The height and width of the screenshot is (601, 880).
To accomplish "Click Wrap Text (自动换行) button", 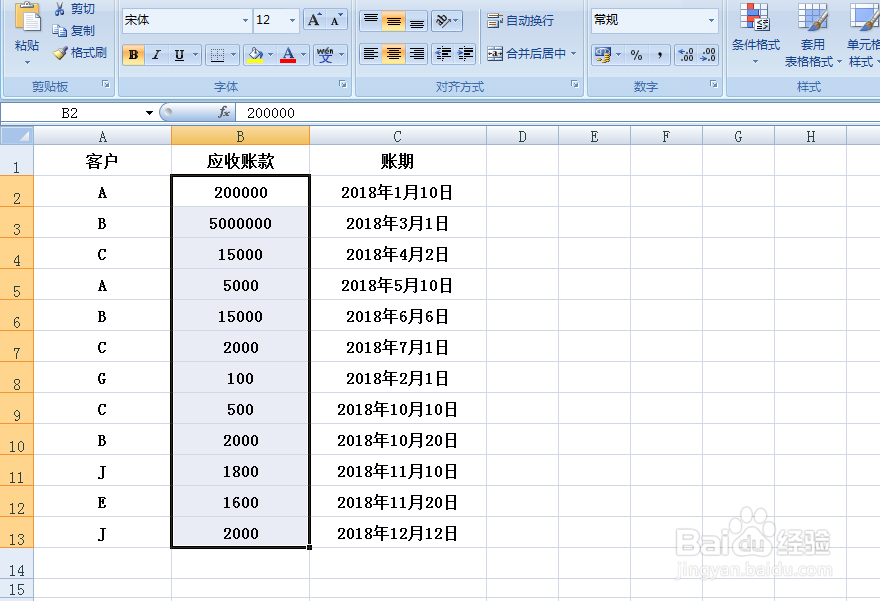I will 520,21.
